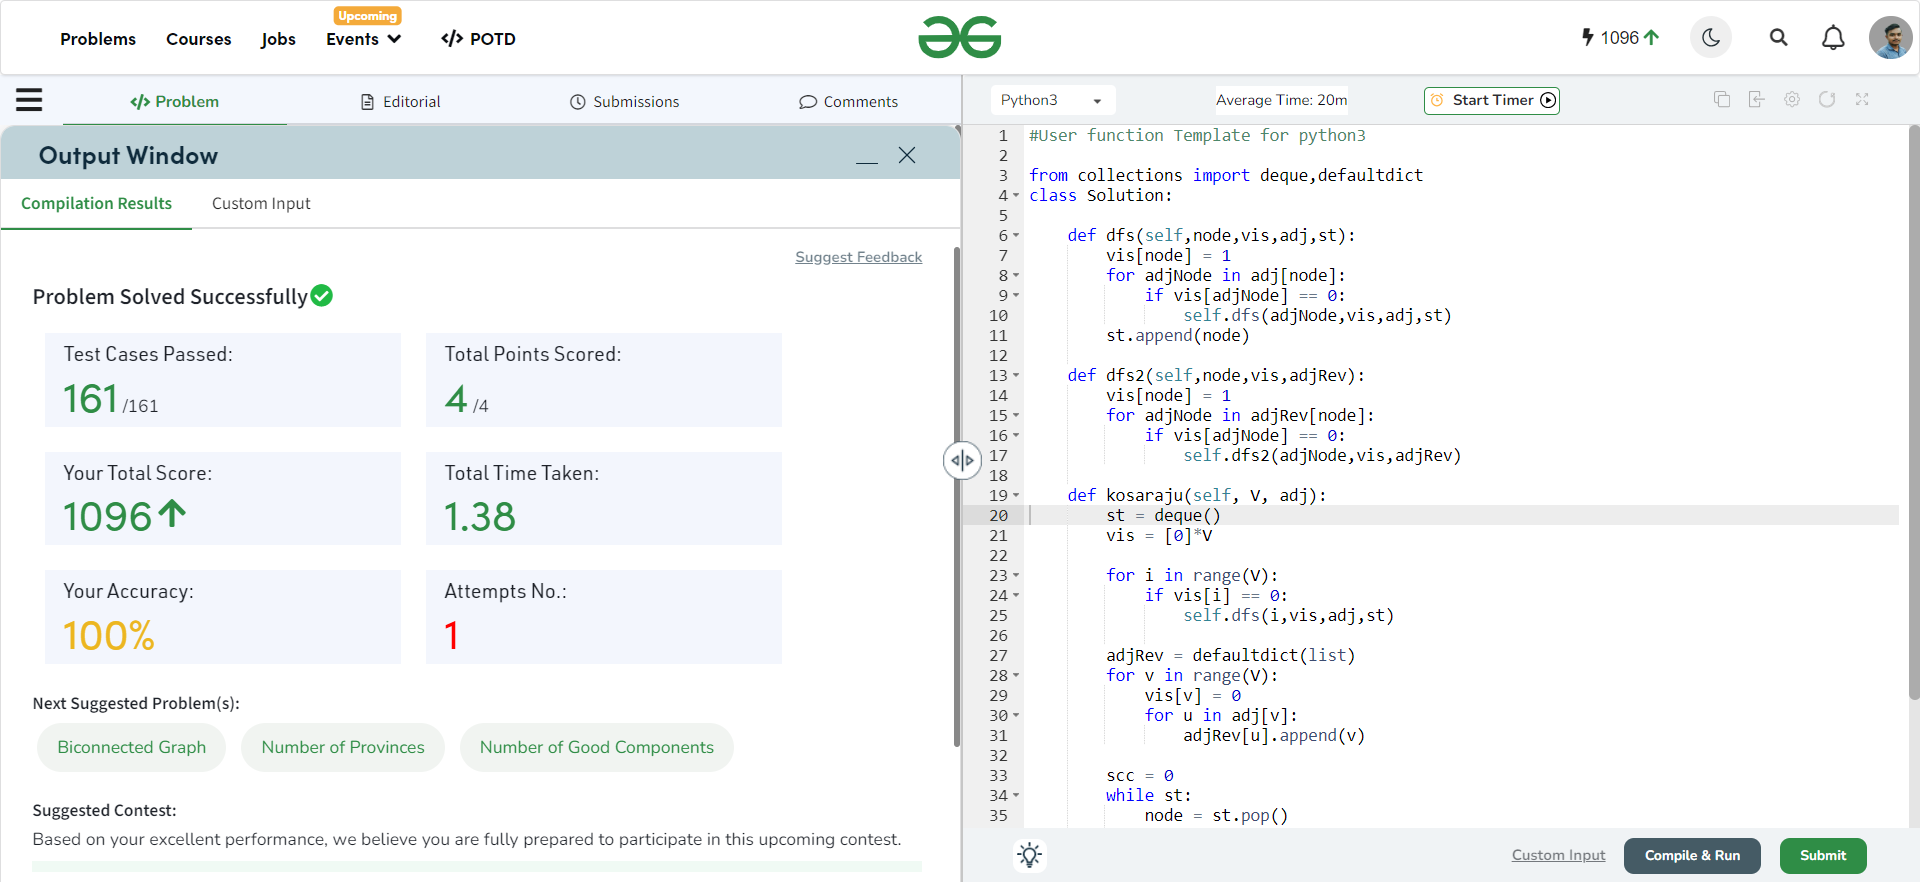Close the Output Window
Image resolution: width=1920 pixels, height=882 pixels.
click(x=907, y=155)
